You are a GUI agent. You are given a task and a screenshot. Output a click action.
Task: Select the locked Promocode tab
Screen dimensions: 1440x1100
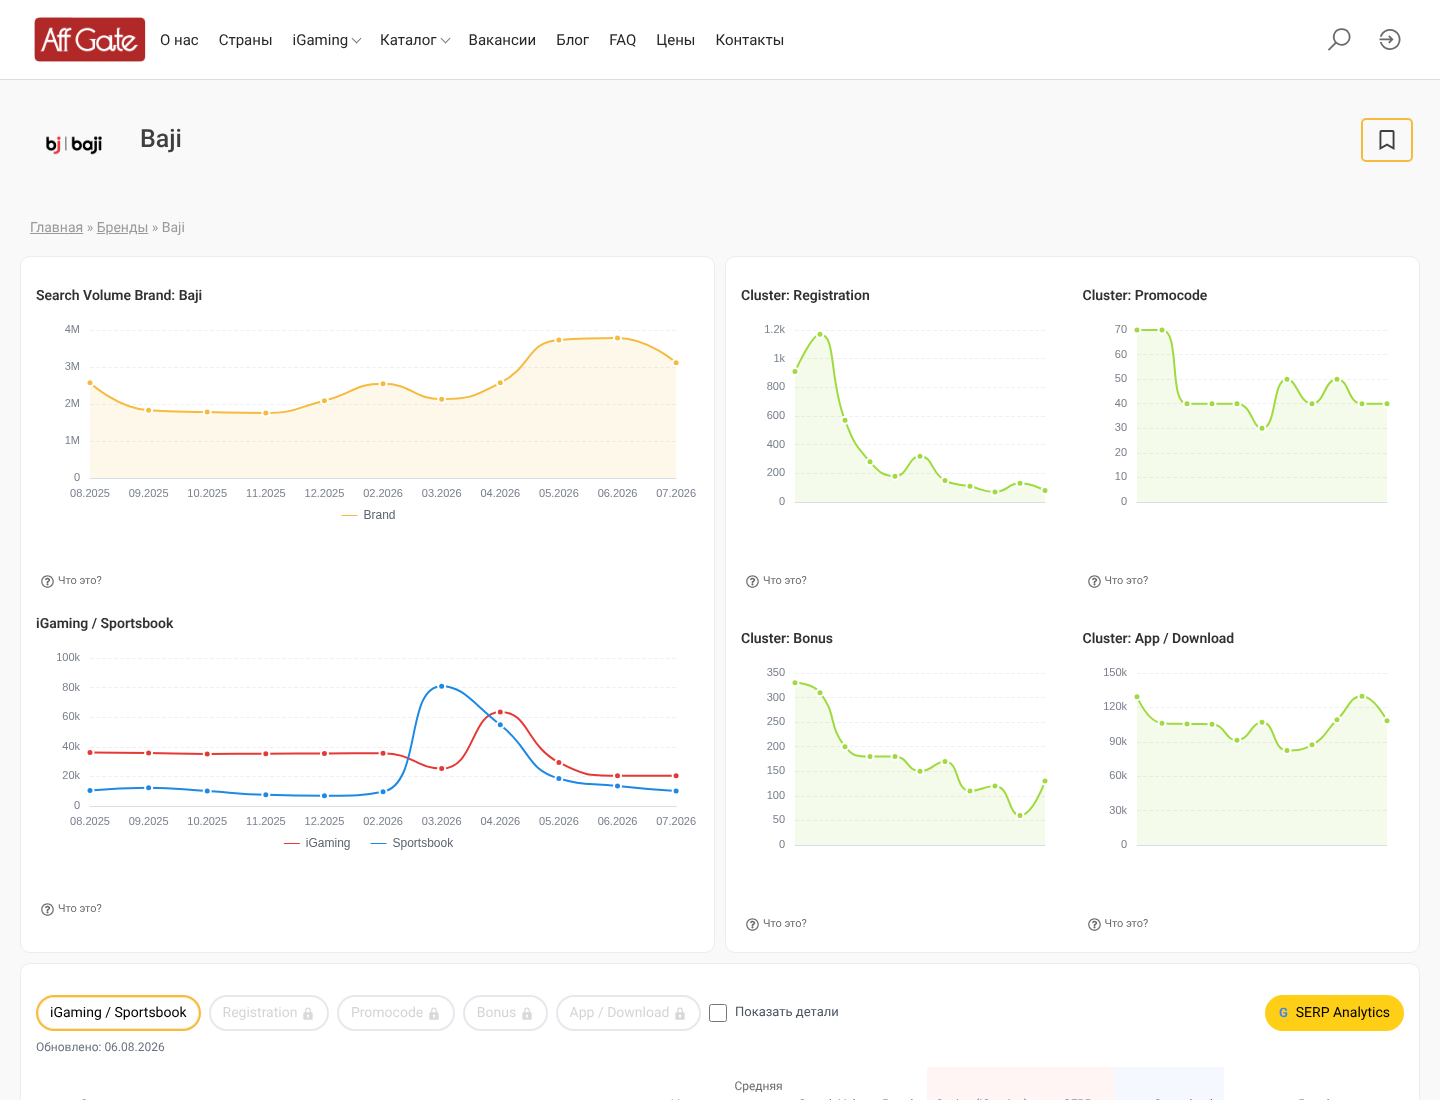396,1013
